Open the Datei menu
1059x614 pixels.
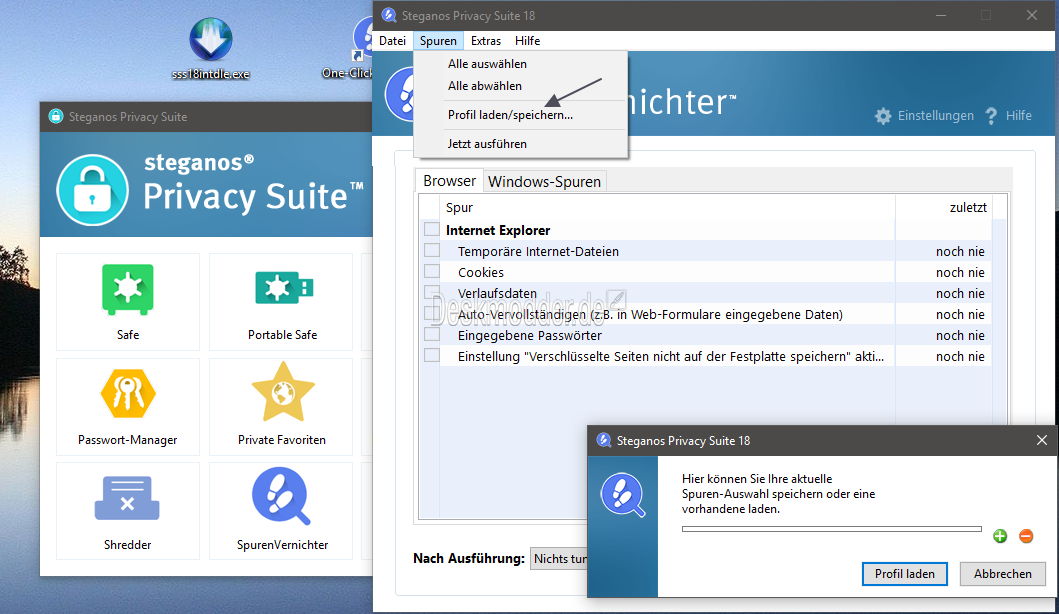[x=392, y=41]
